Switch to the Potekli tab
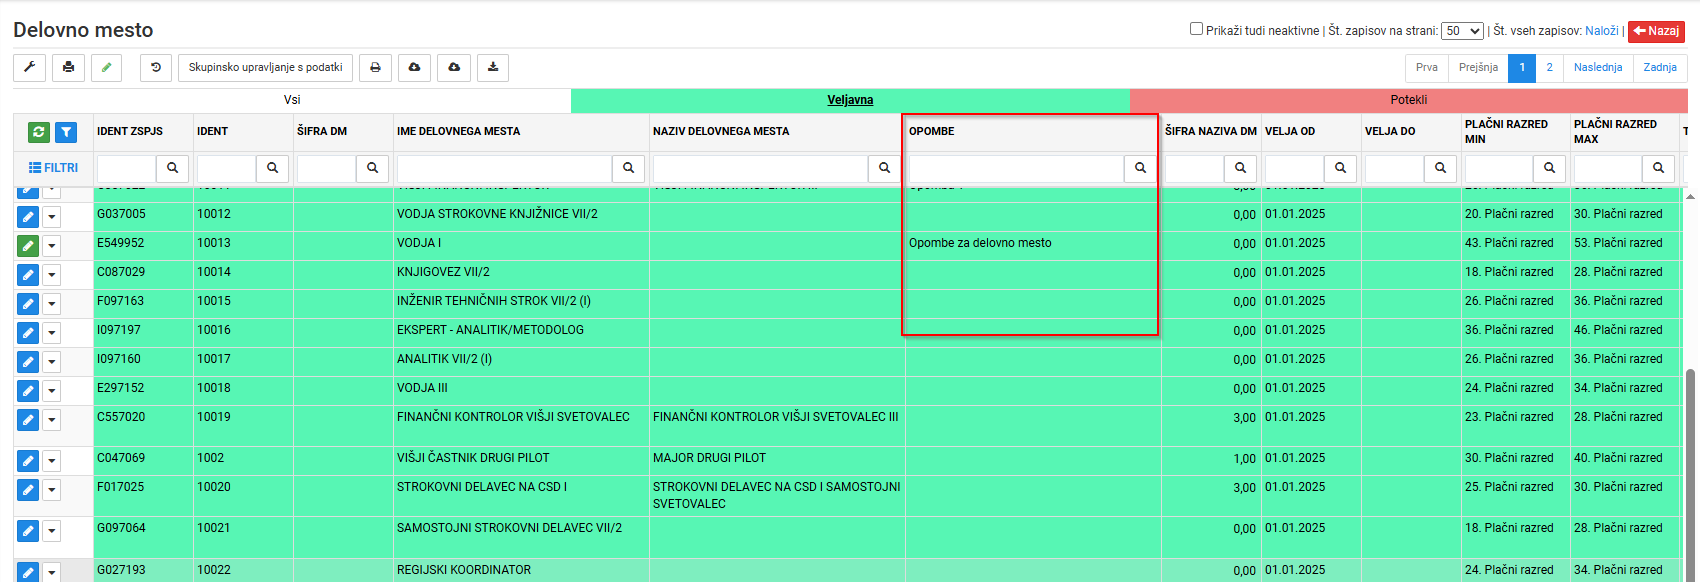The image size is (1700, 582). [1409, 100]
